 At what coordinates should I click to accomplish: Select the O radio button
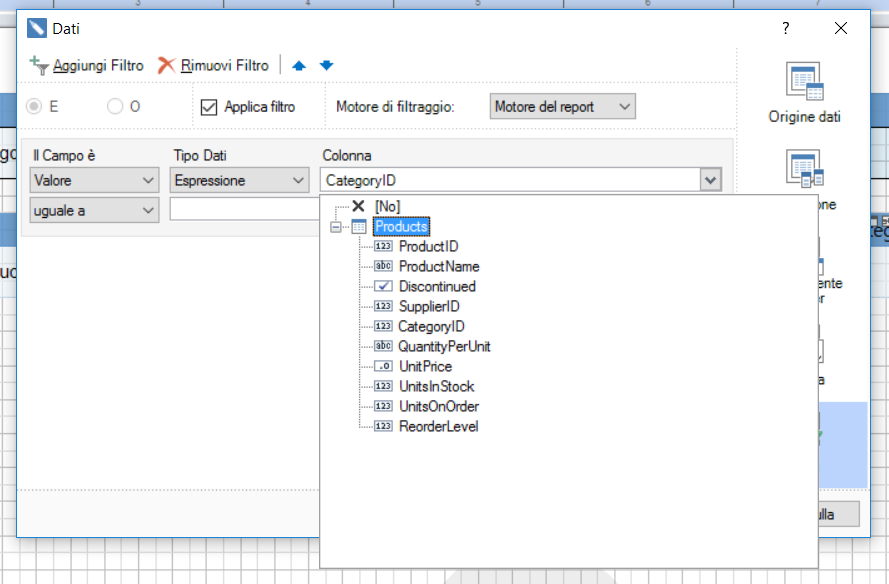(x=115, y=106)
